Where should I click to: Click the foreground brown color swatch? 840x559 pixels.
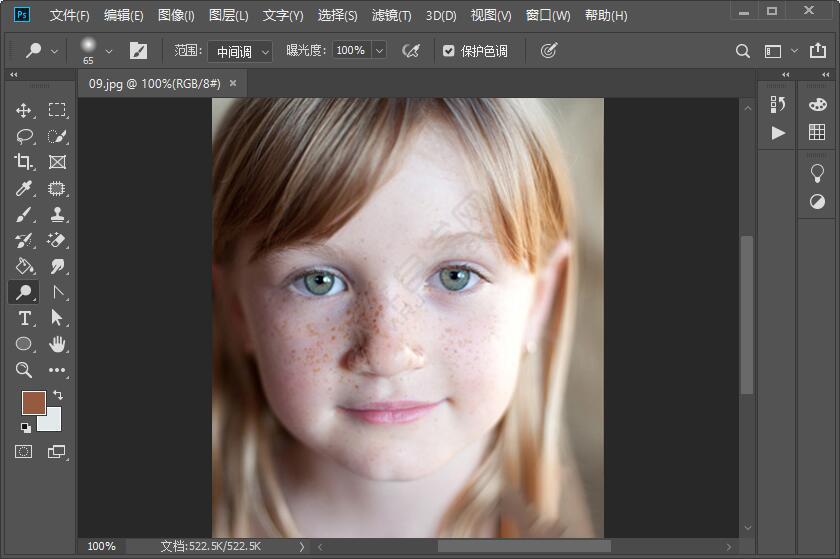click(33, 403)
